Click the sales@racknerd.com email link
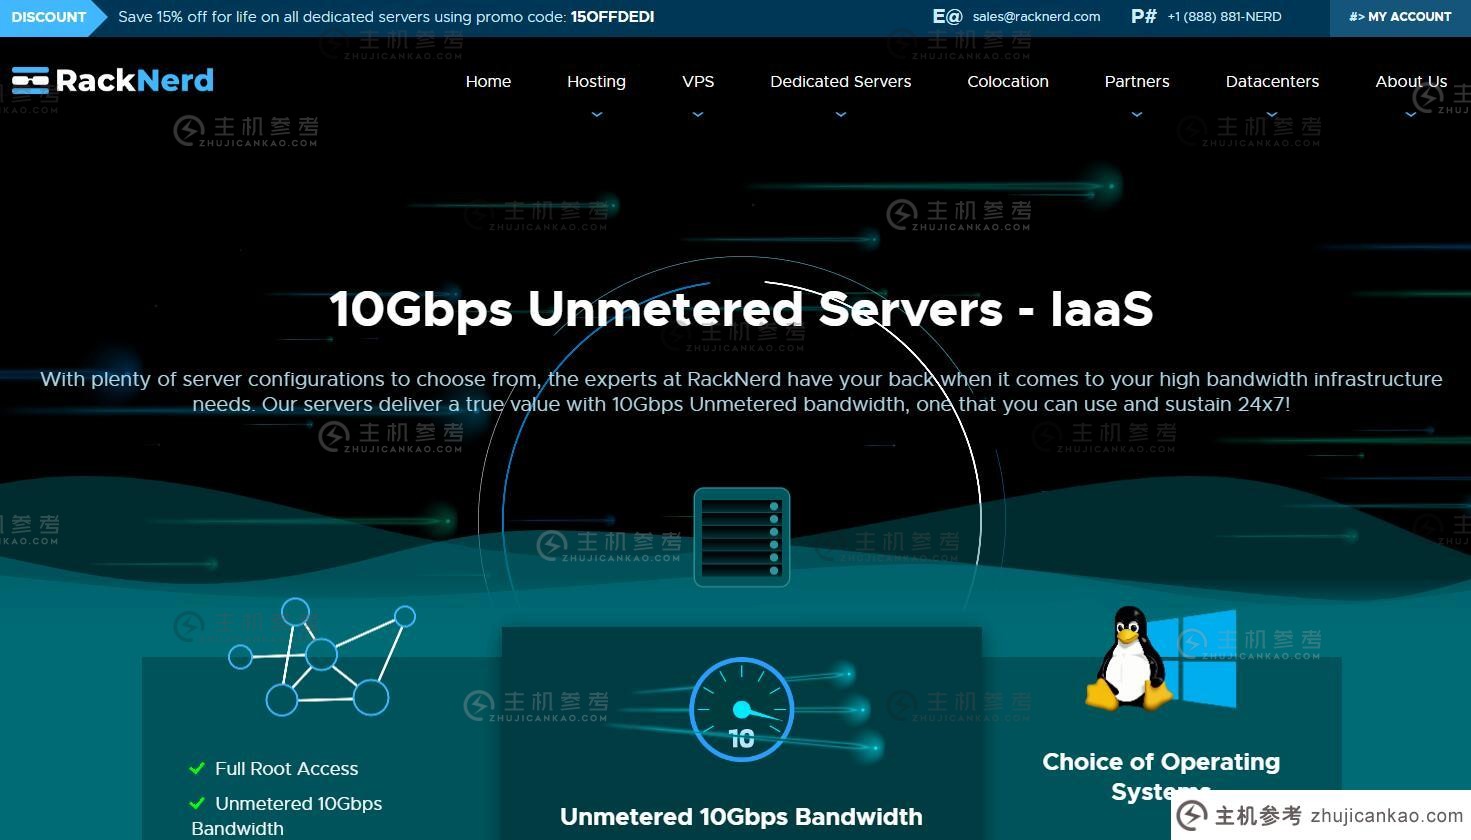The image size is (1471, 840). click(1036, 17)
